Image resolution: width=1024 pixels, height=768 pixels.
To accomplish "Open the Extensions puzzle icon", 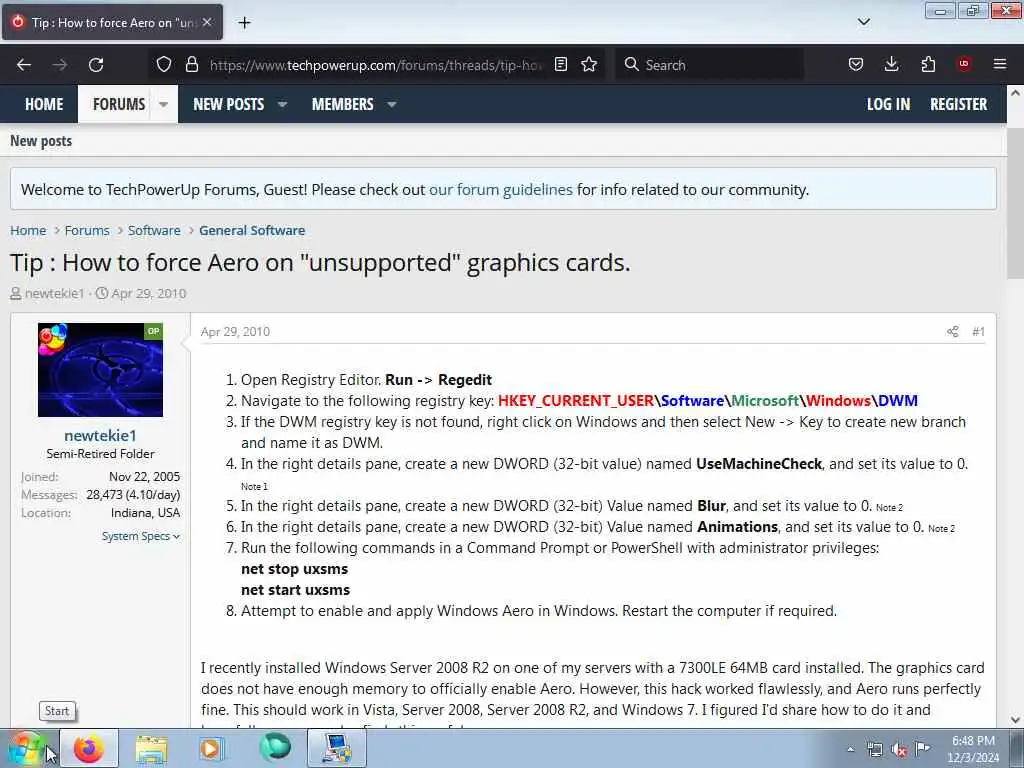I will 928,64.
